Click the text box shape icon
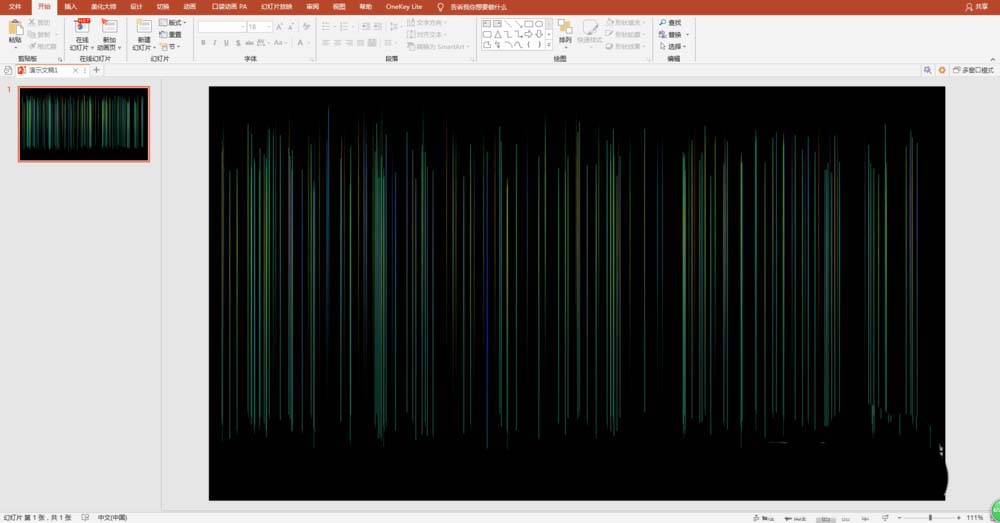The image size is (1000, 523). (487, 24)
